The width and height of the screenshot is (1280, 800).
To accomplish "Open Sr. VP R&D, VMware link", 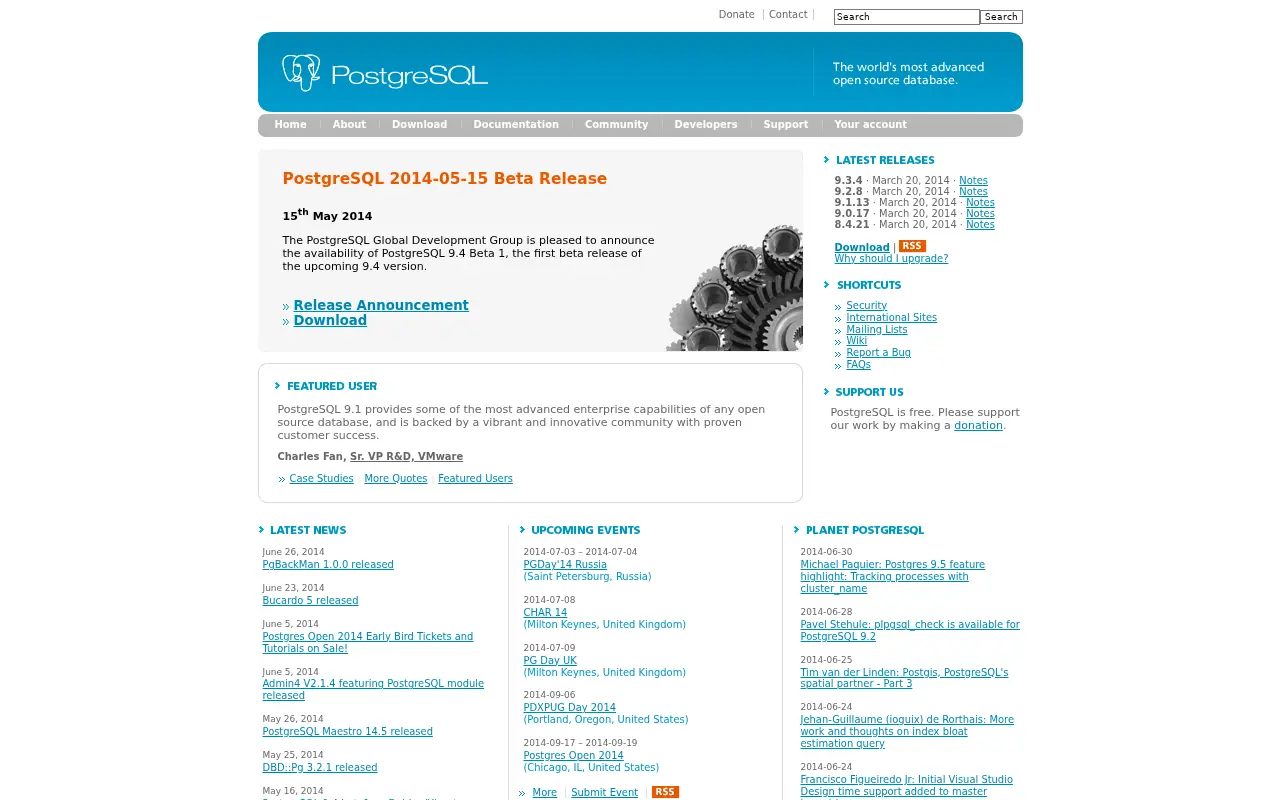I will tap(406, 457).
